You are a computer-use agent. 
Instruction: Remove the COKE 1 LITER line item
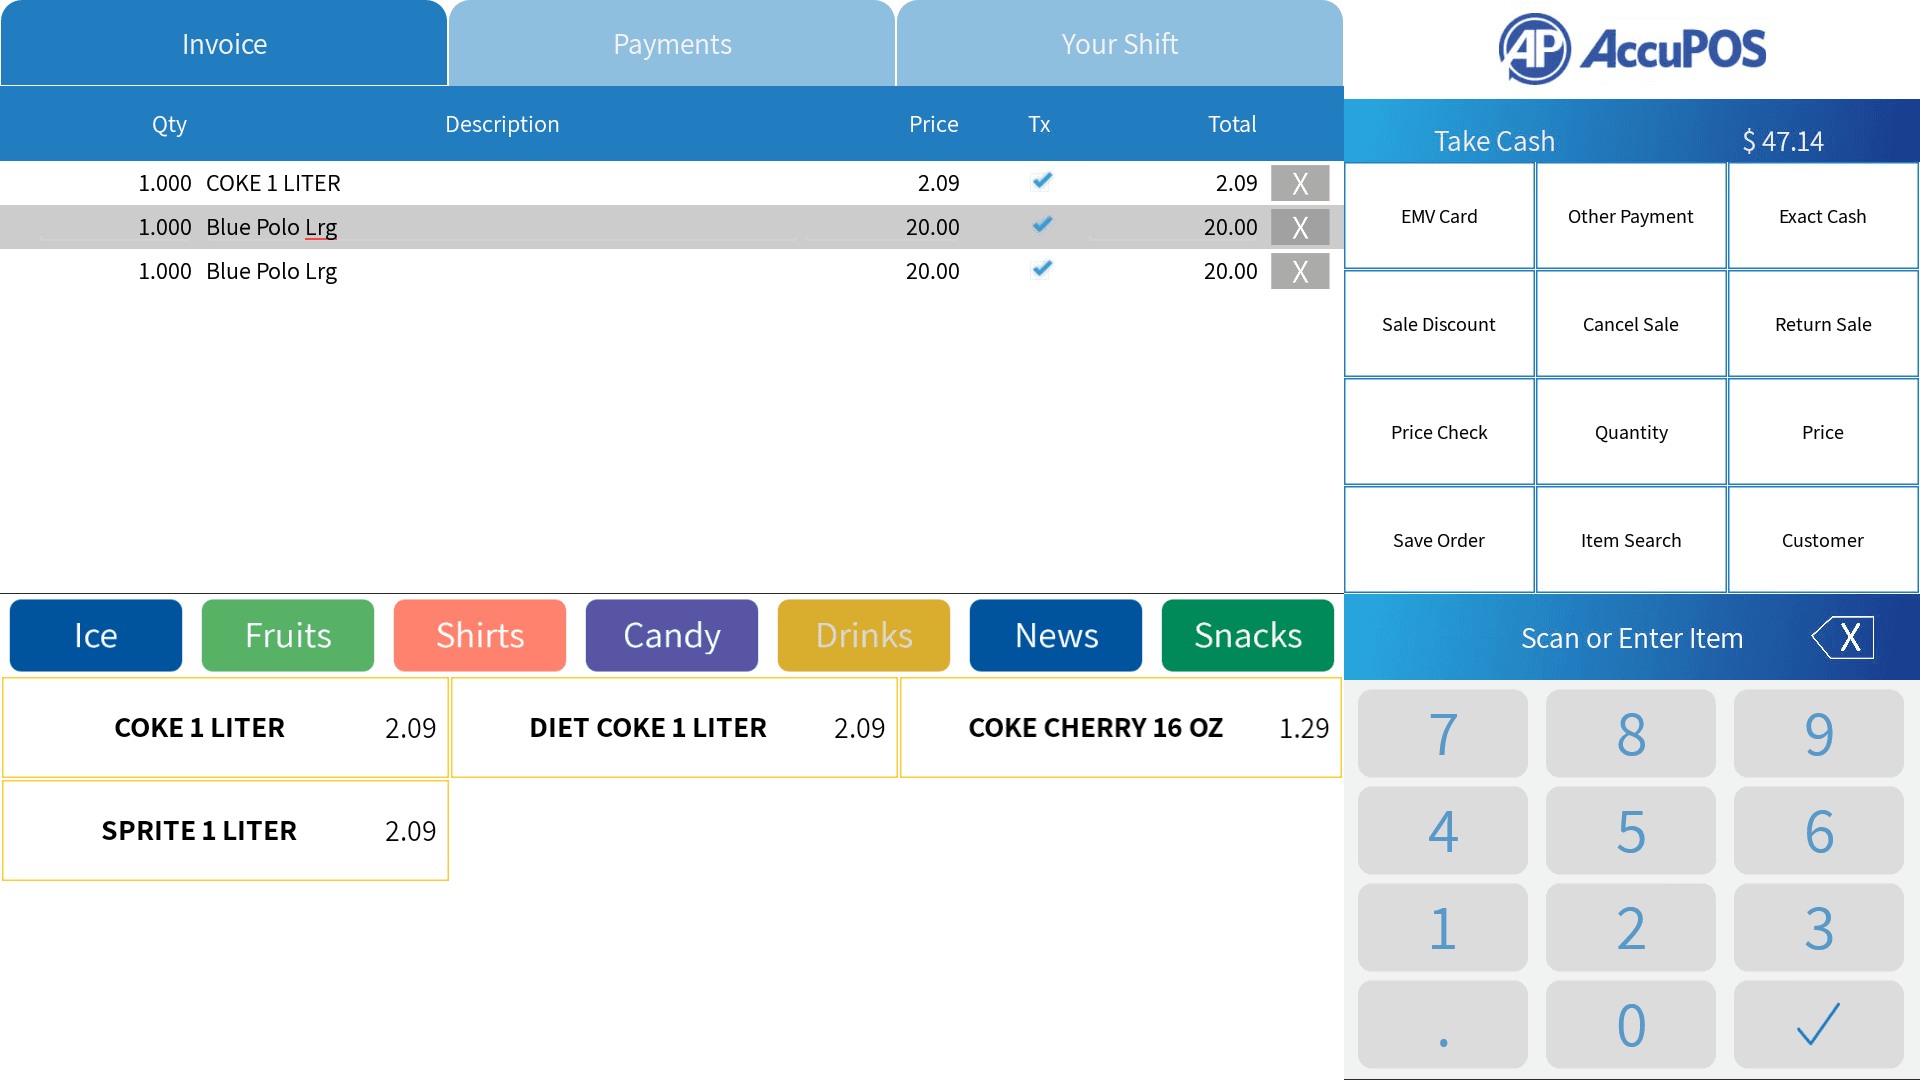click(x=1300, y=183)
